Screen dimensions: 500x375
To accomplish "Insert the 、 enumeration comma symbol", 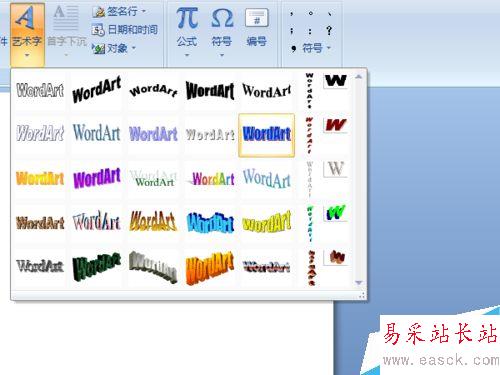I will click(329, 13).
